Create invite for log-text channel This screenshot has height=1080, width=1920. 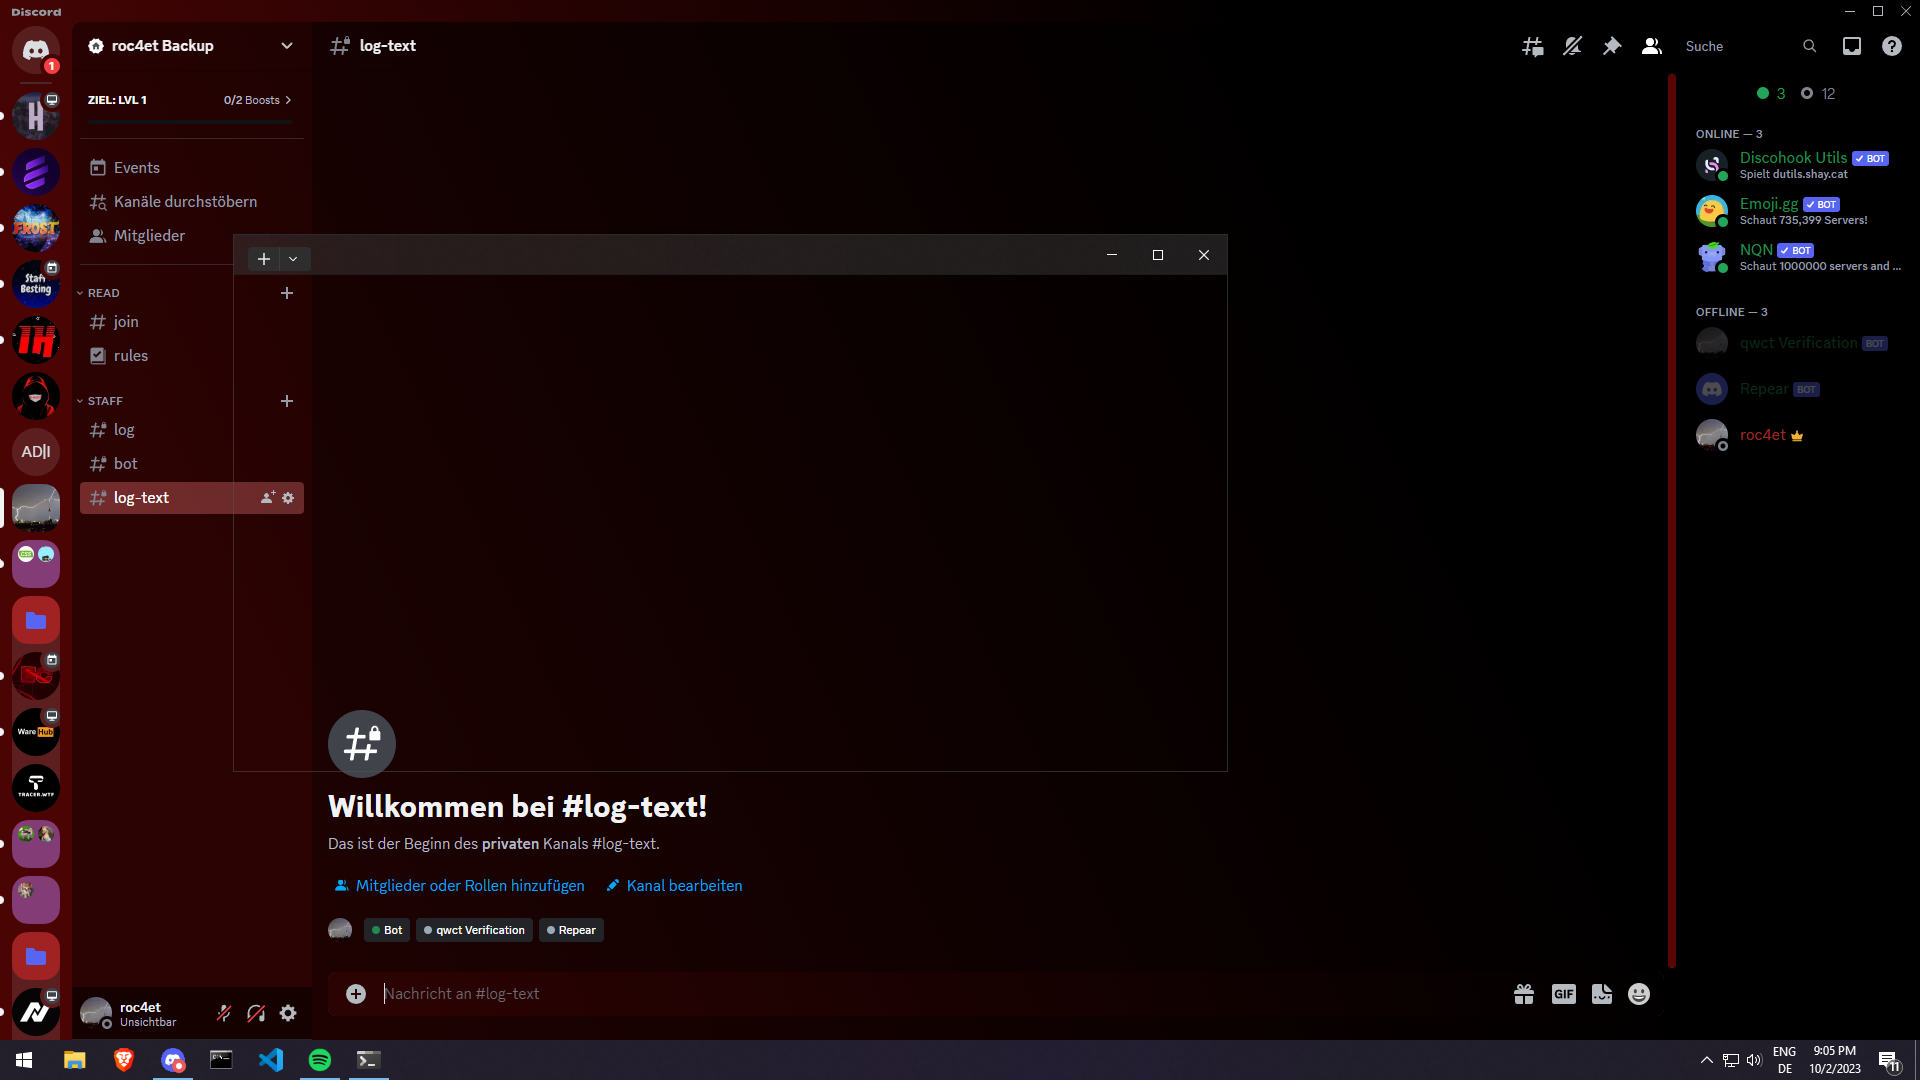pyautogui.click(x=267, y=498)
